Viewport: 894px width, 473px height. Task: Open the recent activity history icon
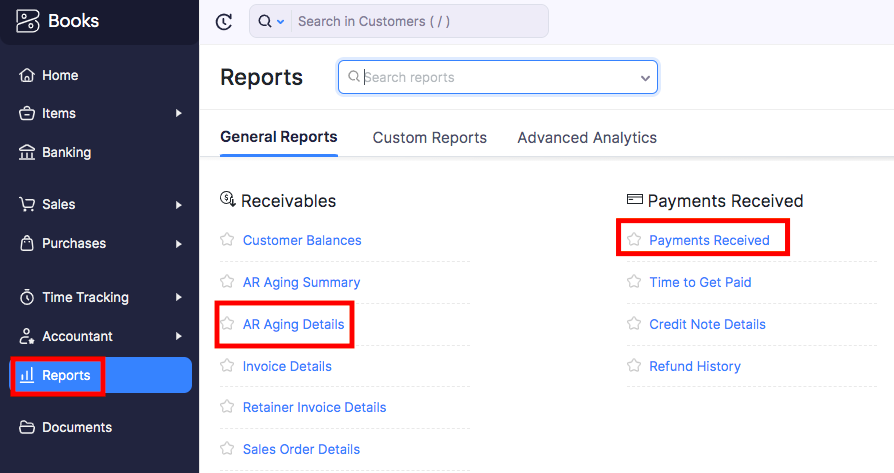[224, 22]
